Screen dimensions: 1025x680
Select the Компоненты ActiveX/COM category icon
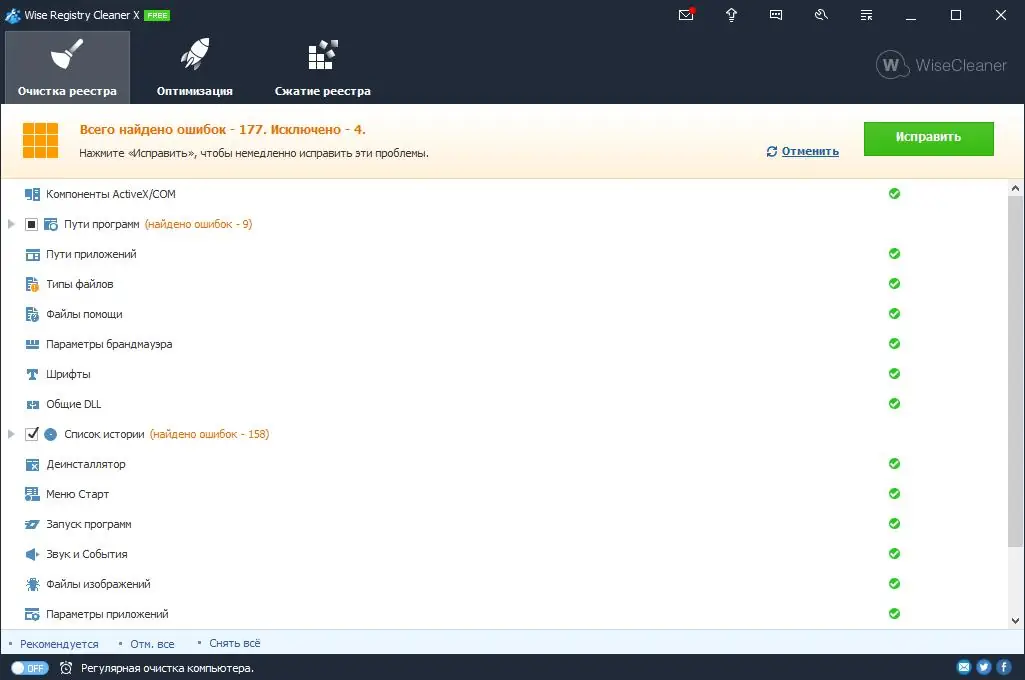32,194
